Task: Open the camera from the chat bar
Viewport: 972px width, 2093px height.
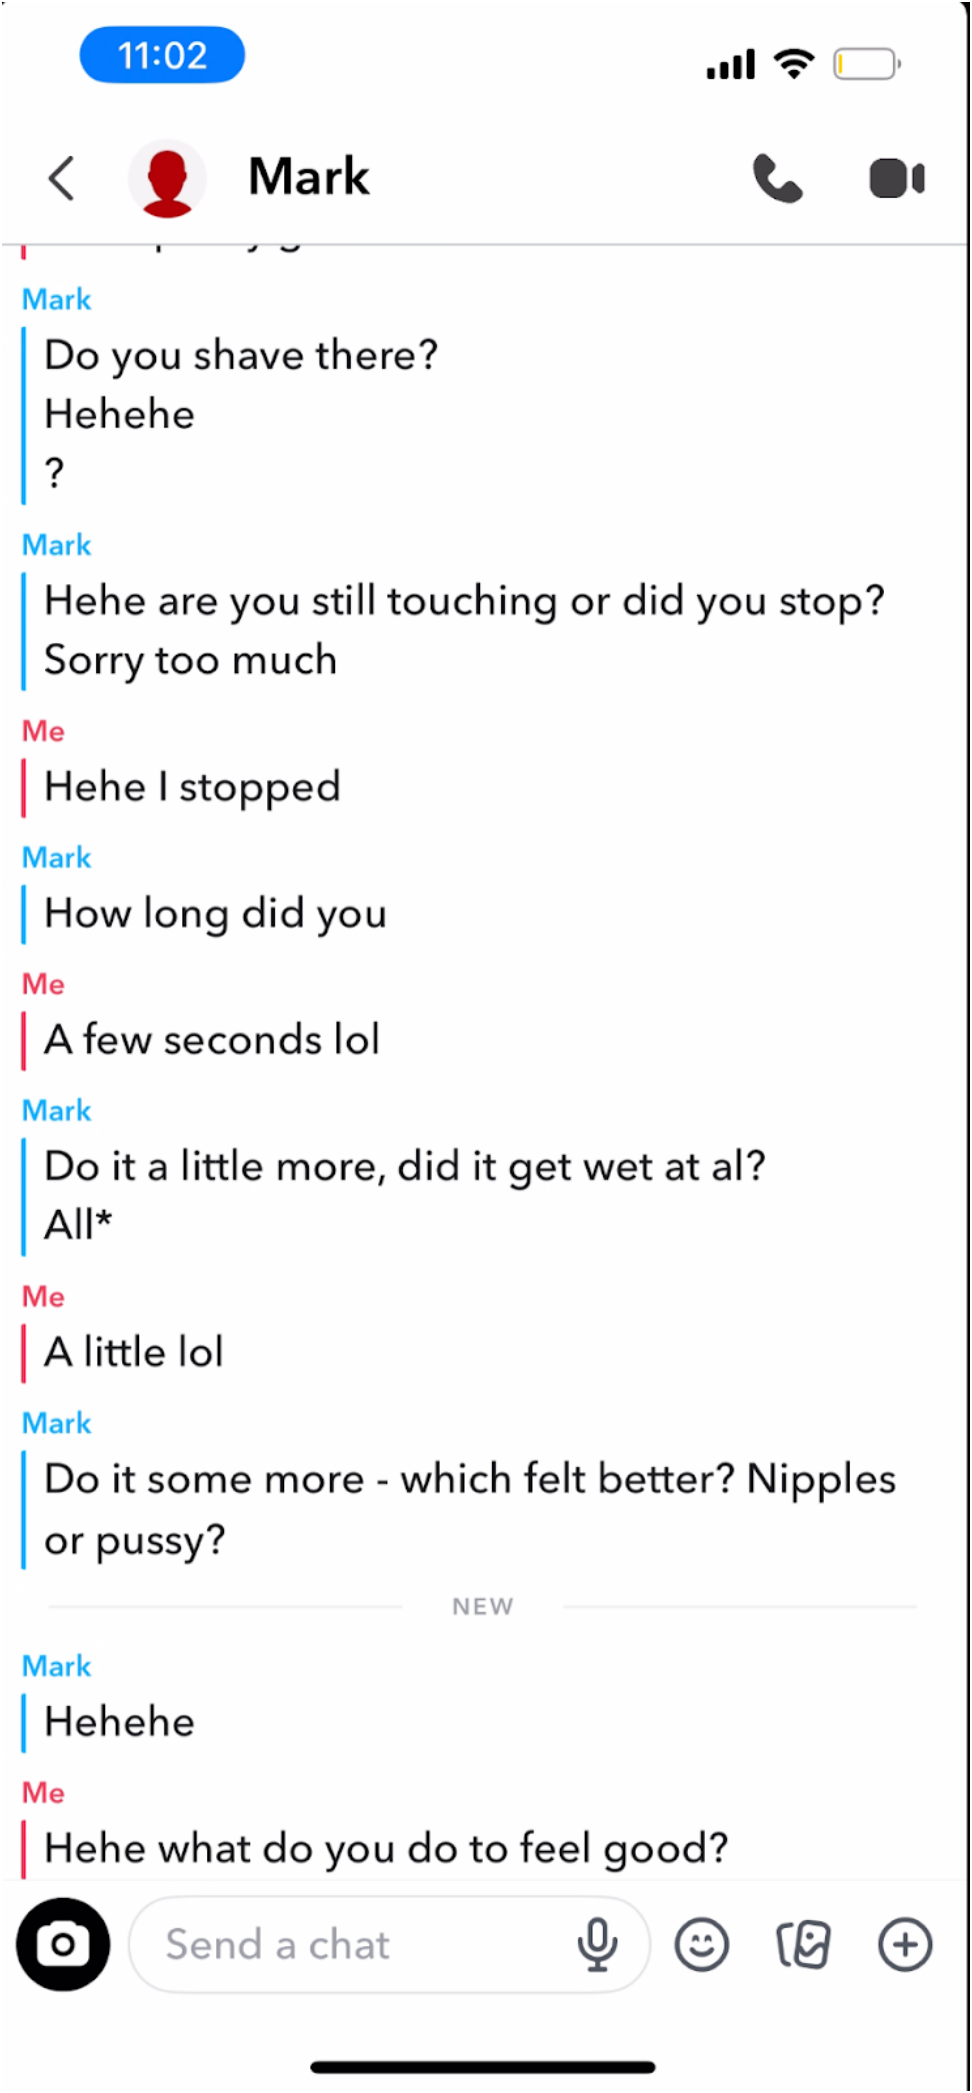Action: tap(63, 1943)
